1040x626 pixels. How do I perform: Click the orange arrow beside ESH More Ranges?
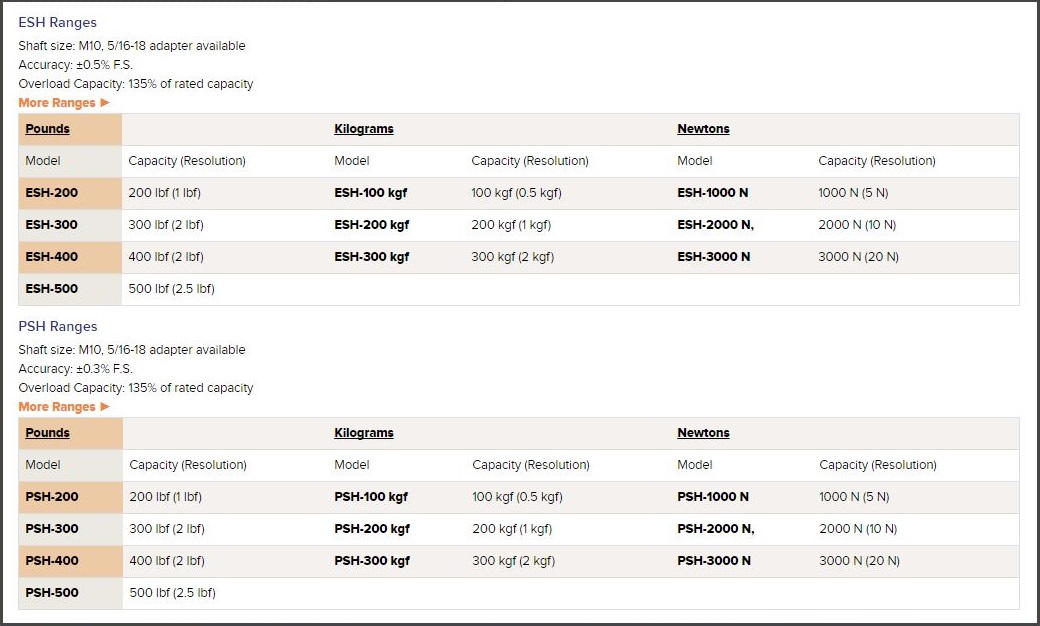coord(105,103)
